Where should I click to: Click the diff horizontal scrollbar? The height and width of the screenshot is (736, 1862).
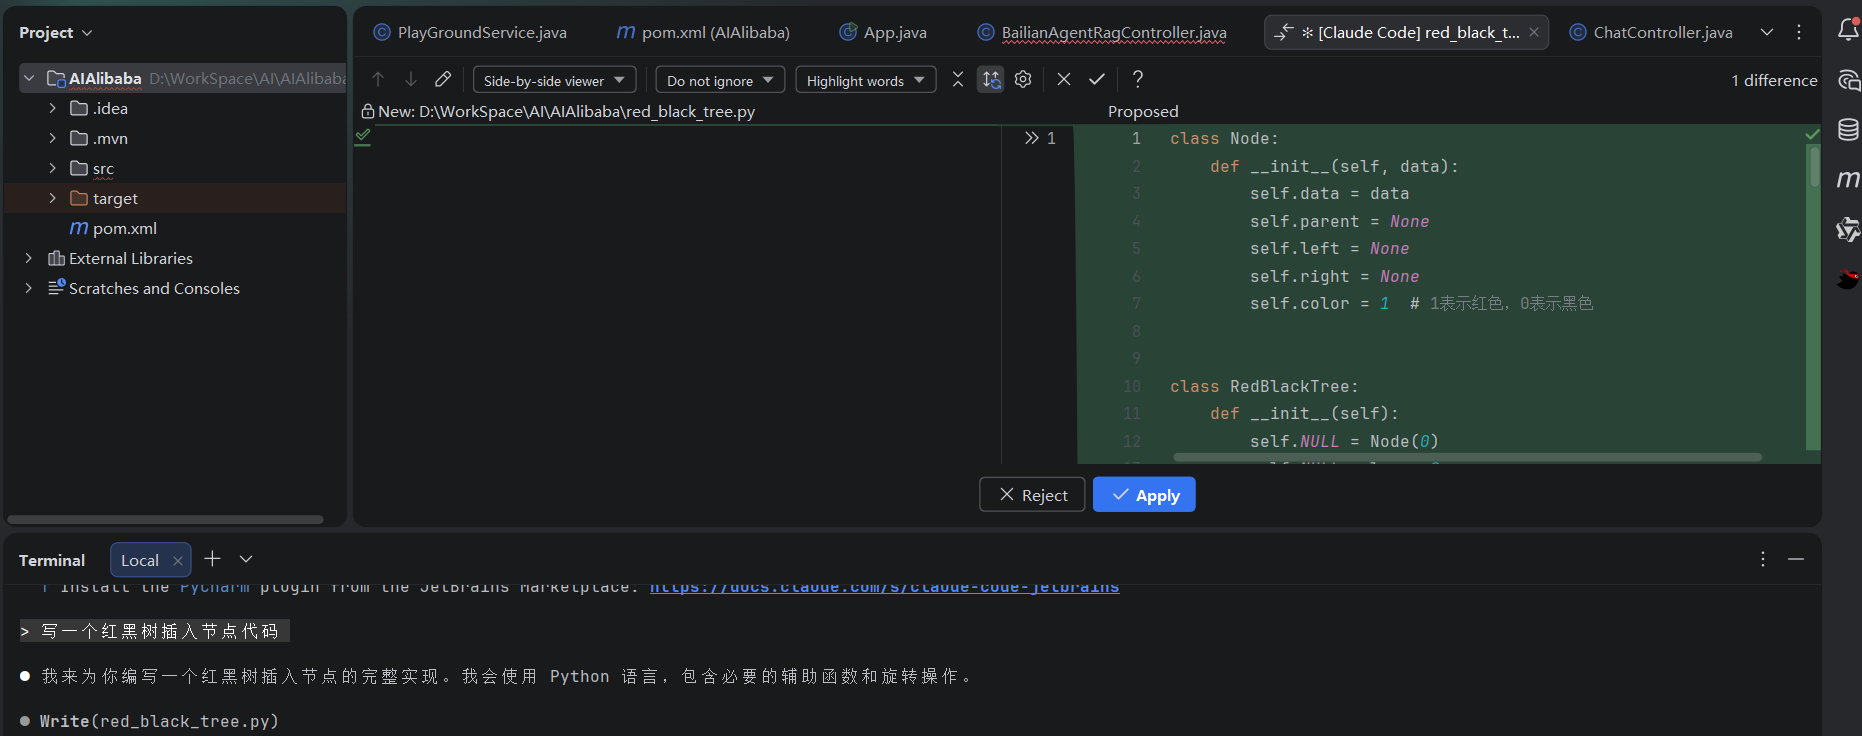[x=1467, y=457]
